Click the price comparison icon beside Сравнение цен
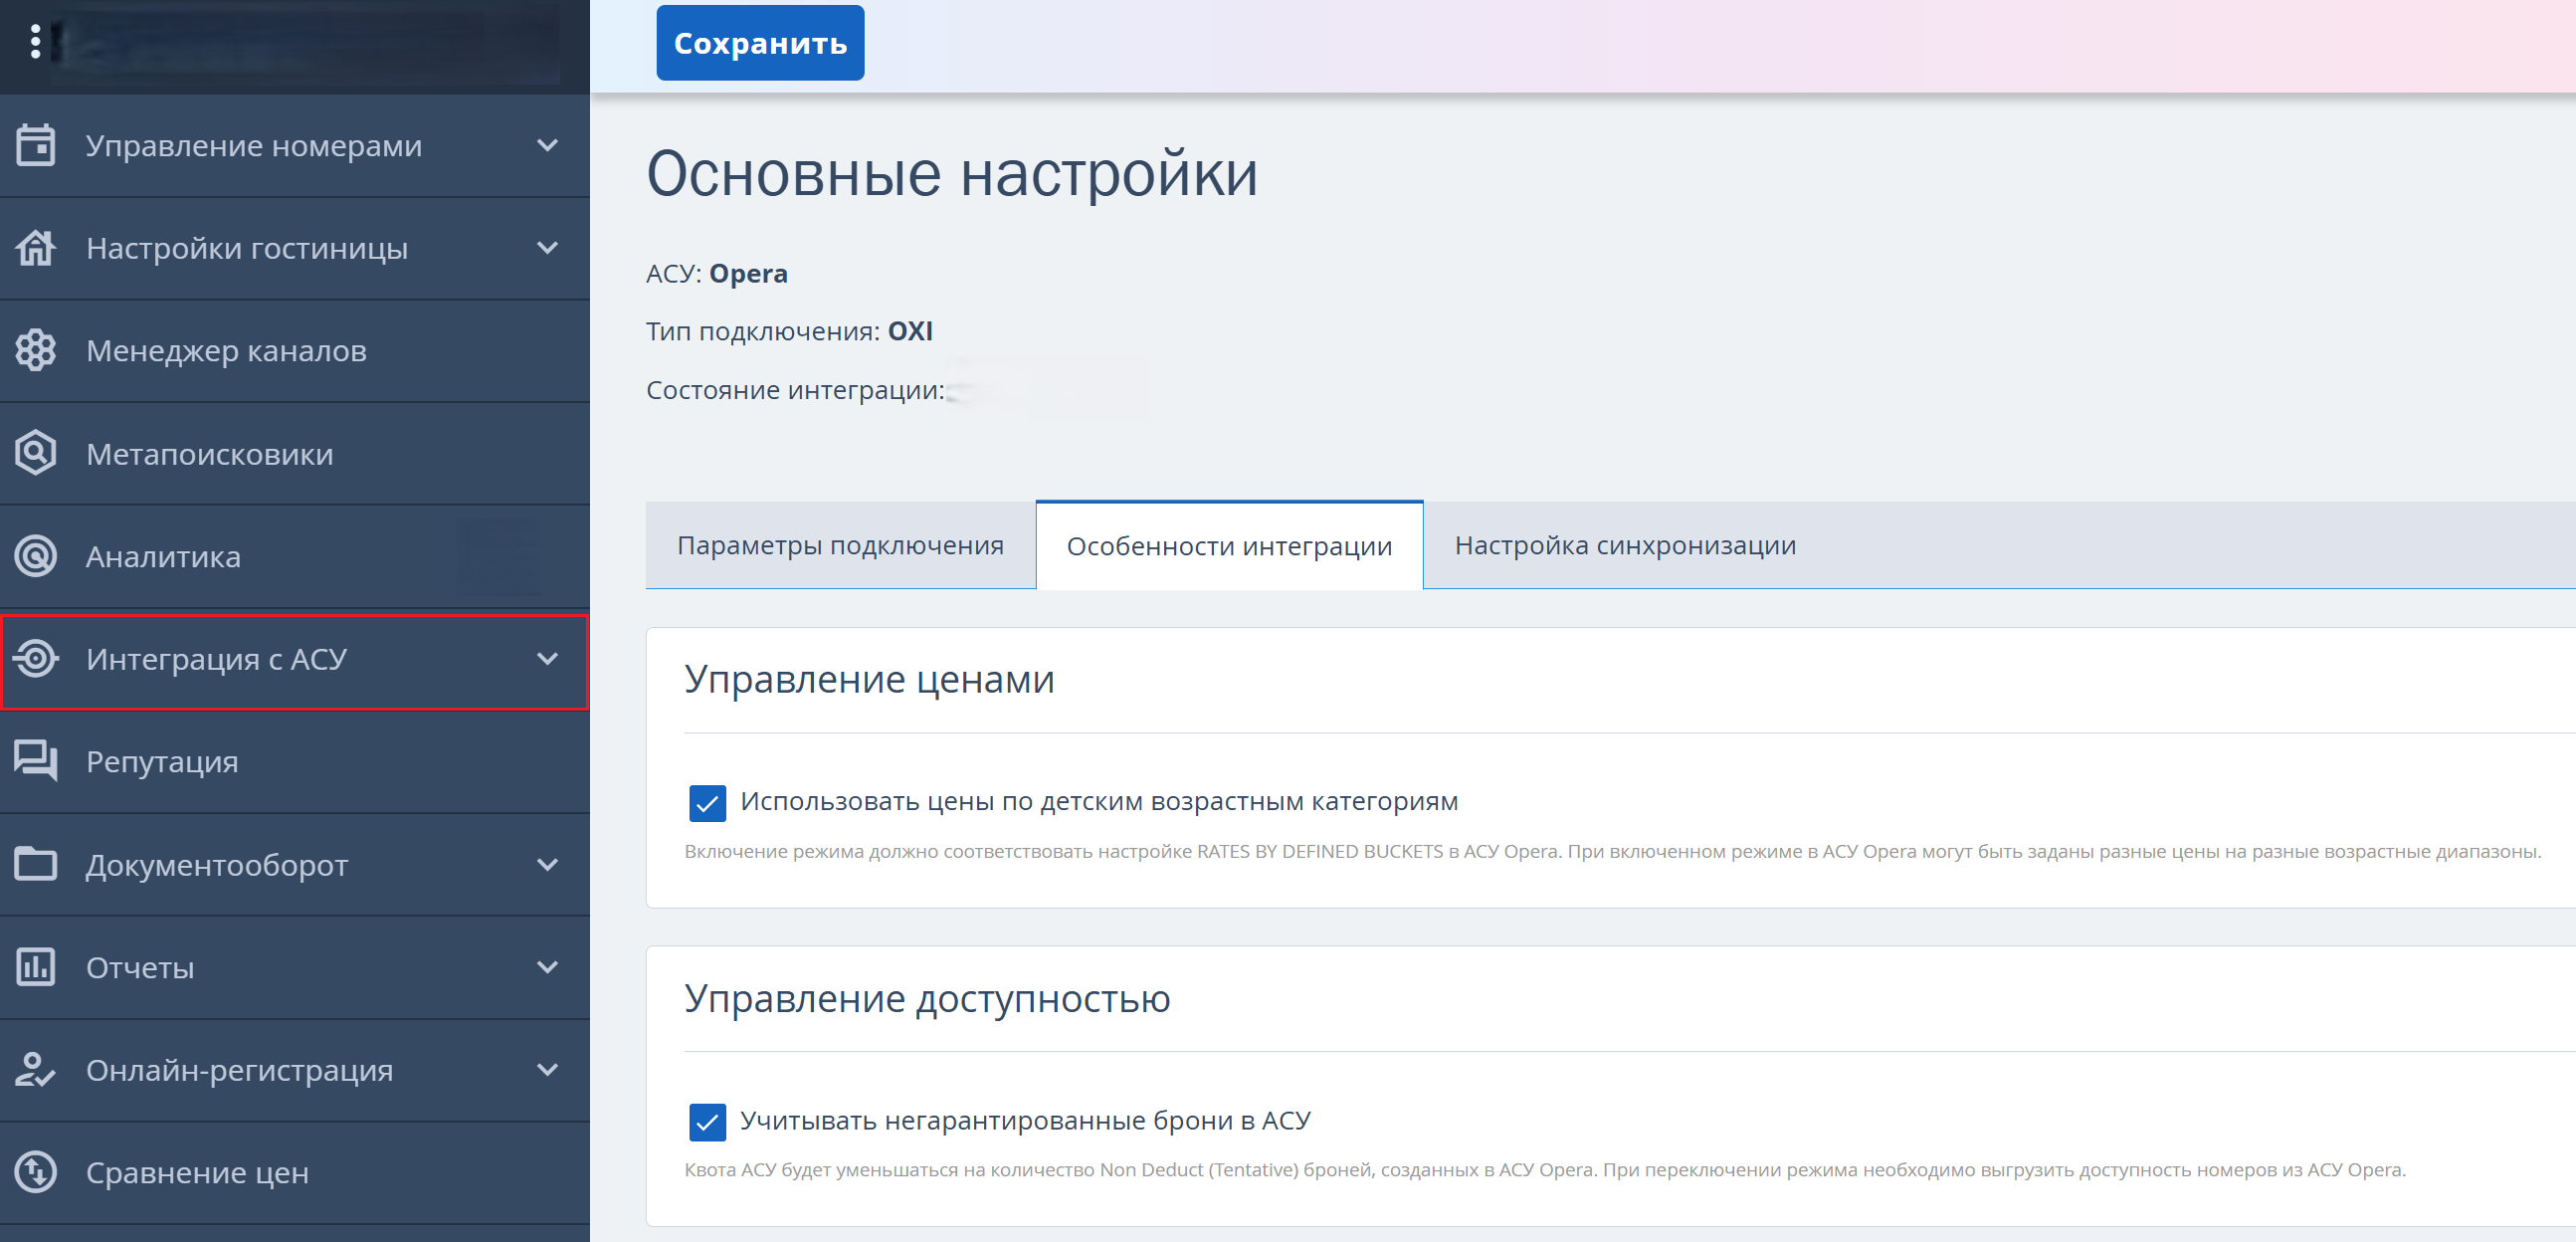 tap(36, 1173)
